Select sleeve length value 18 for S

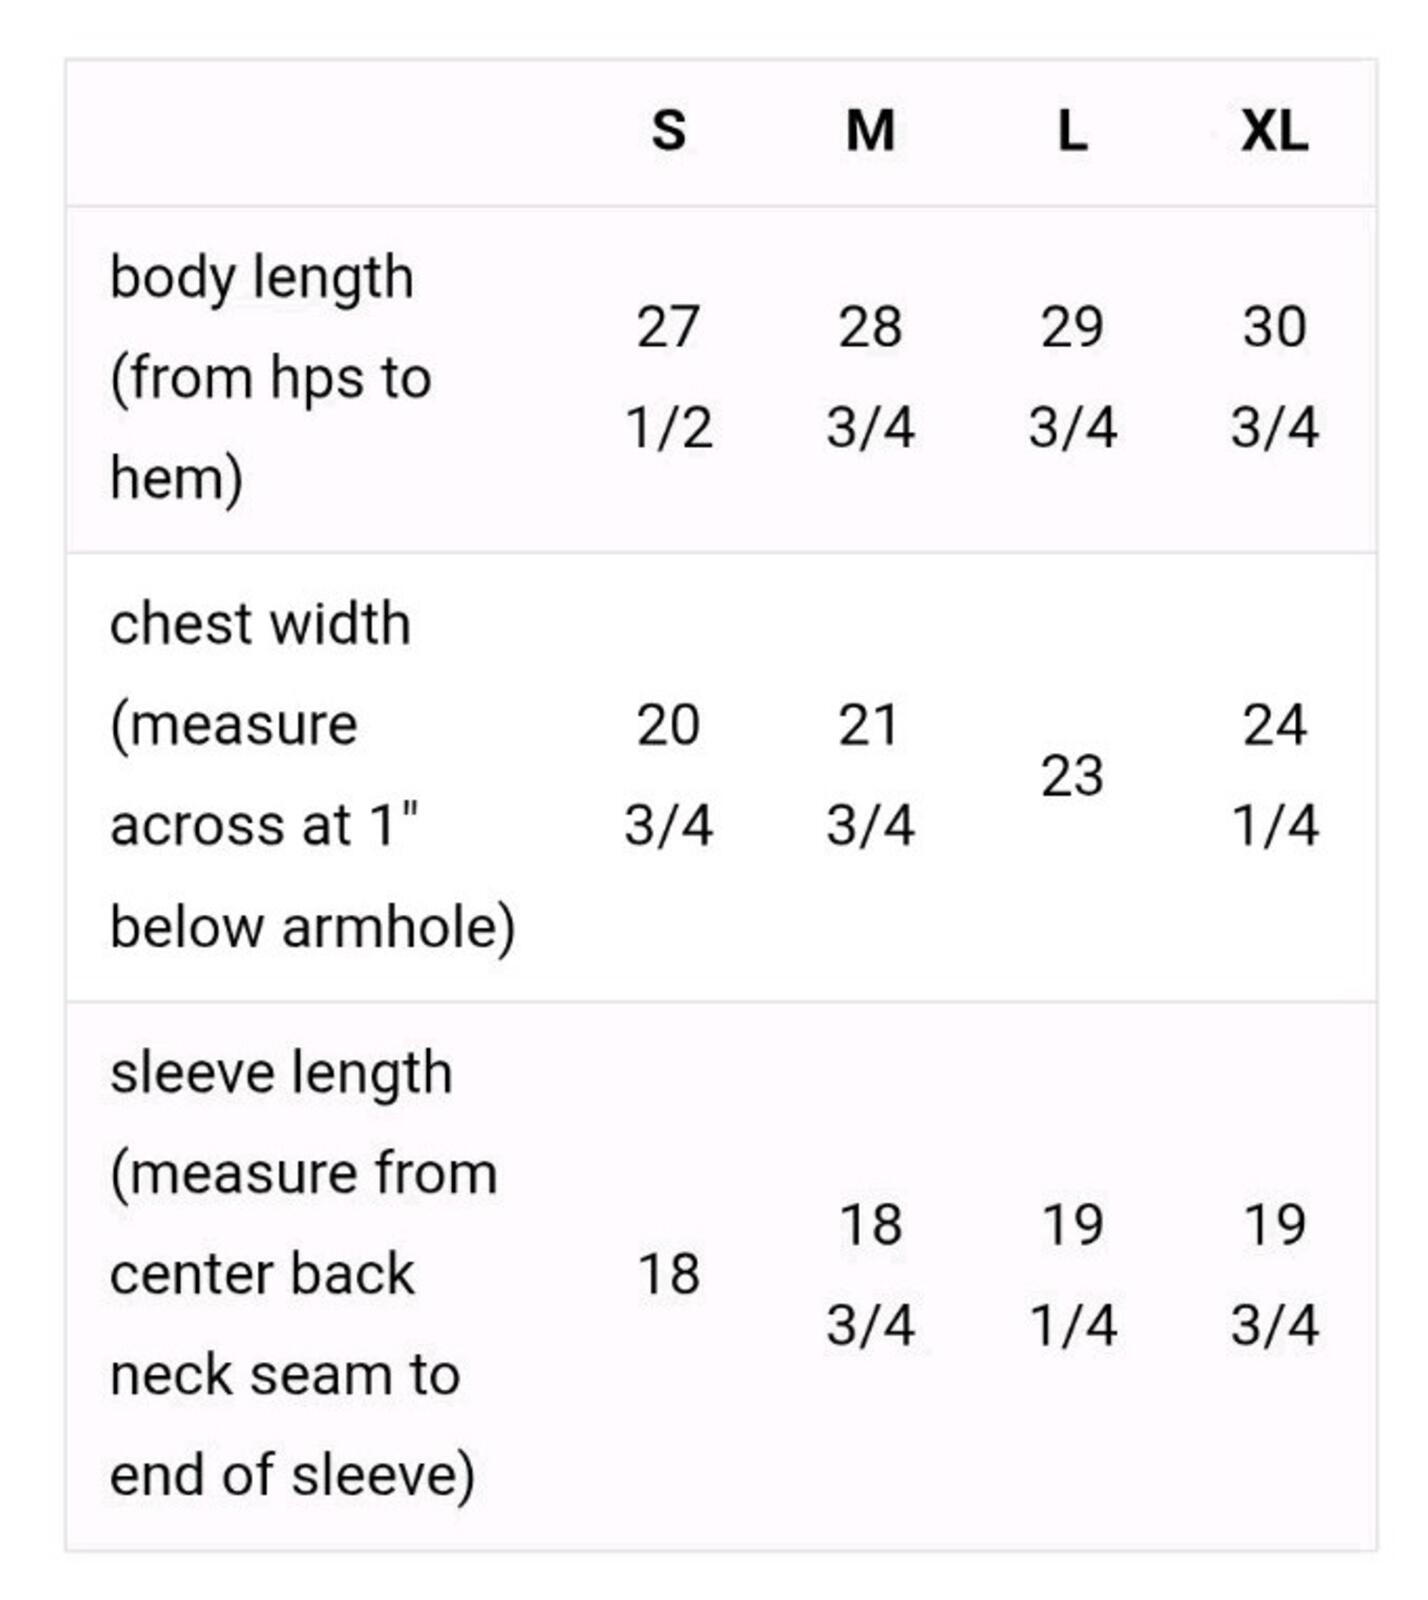pos(669,1274)
